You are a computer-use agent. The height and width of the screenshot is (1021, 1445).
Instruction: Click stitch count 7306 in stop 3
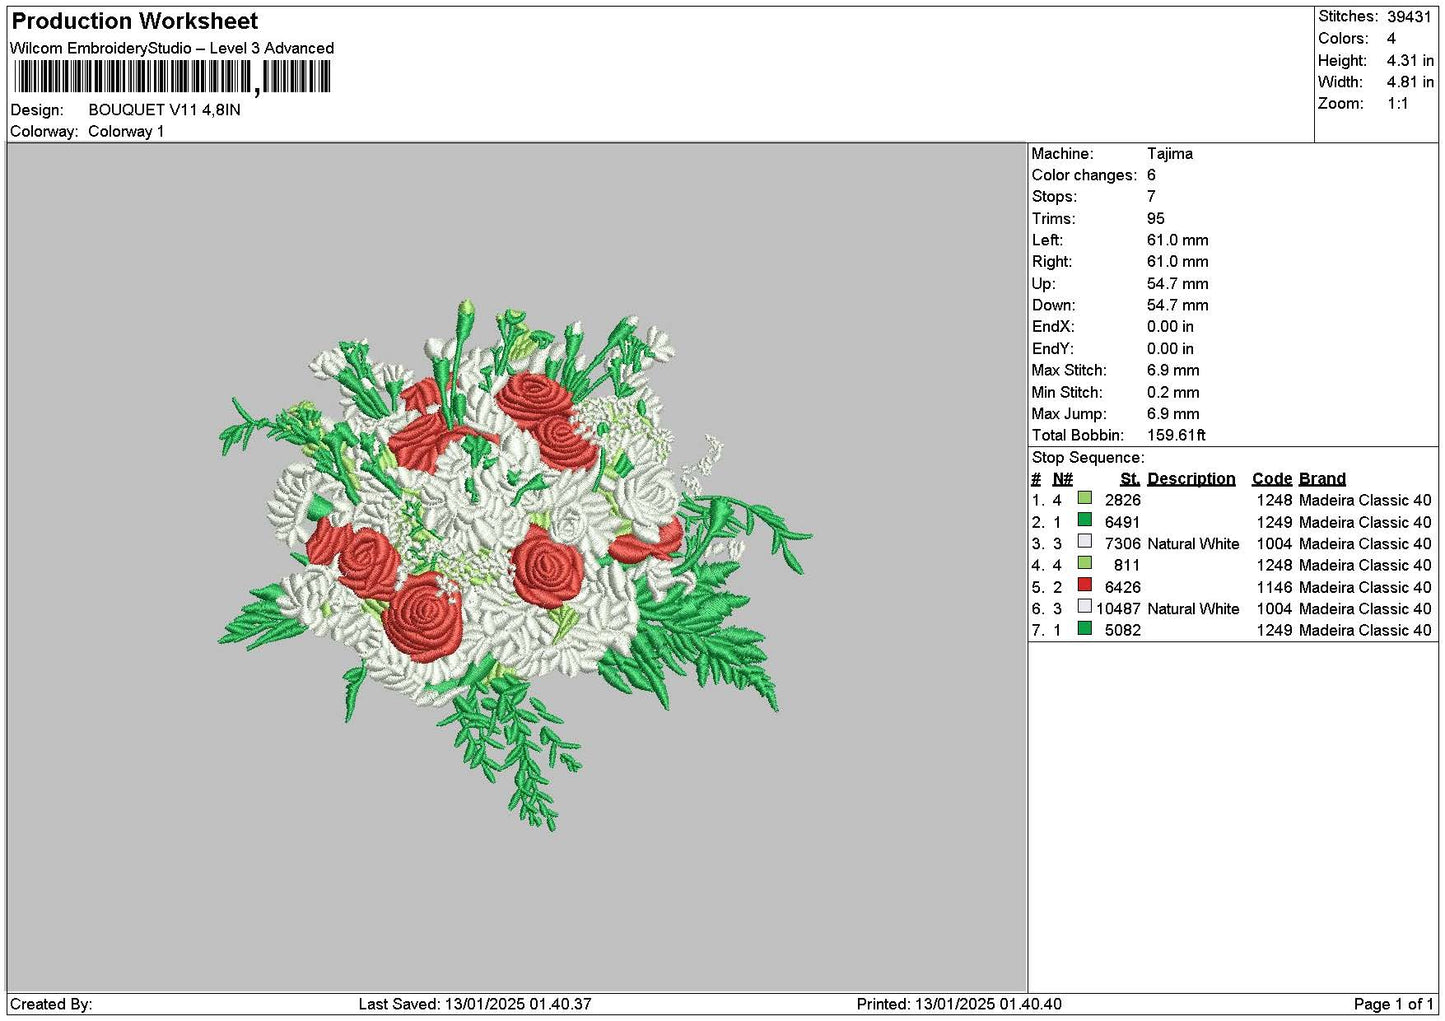(x=1122, y=544)
